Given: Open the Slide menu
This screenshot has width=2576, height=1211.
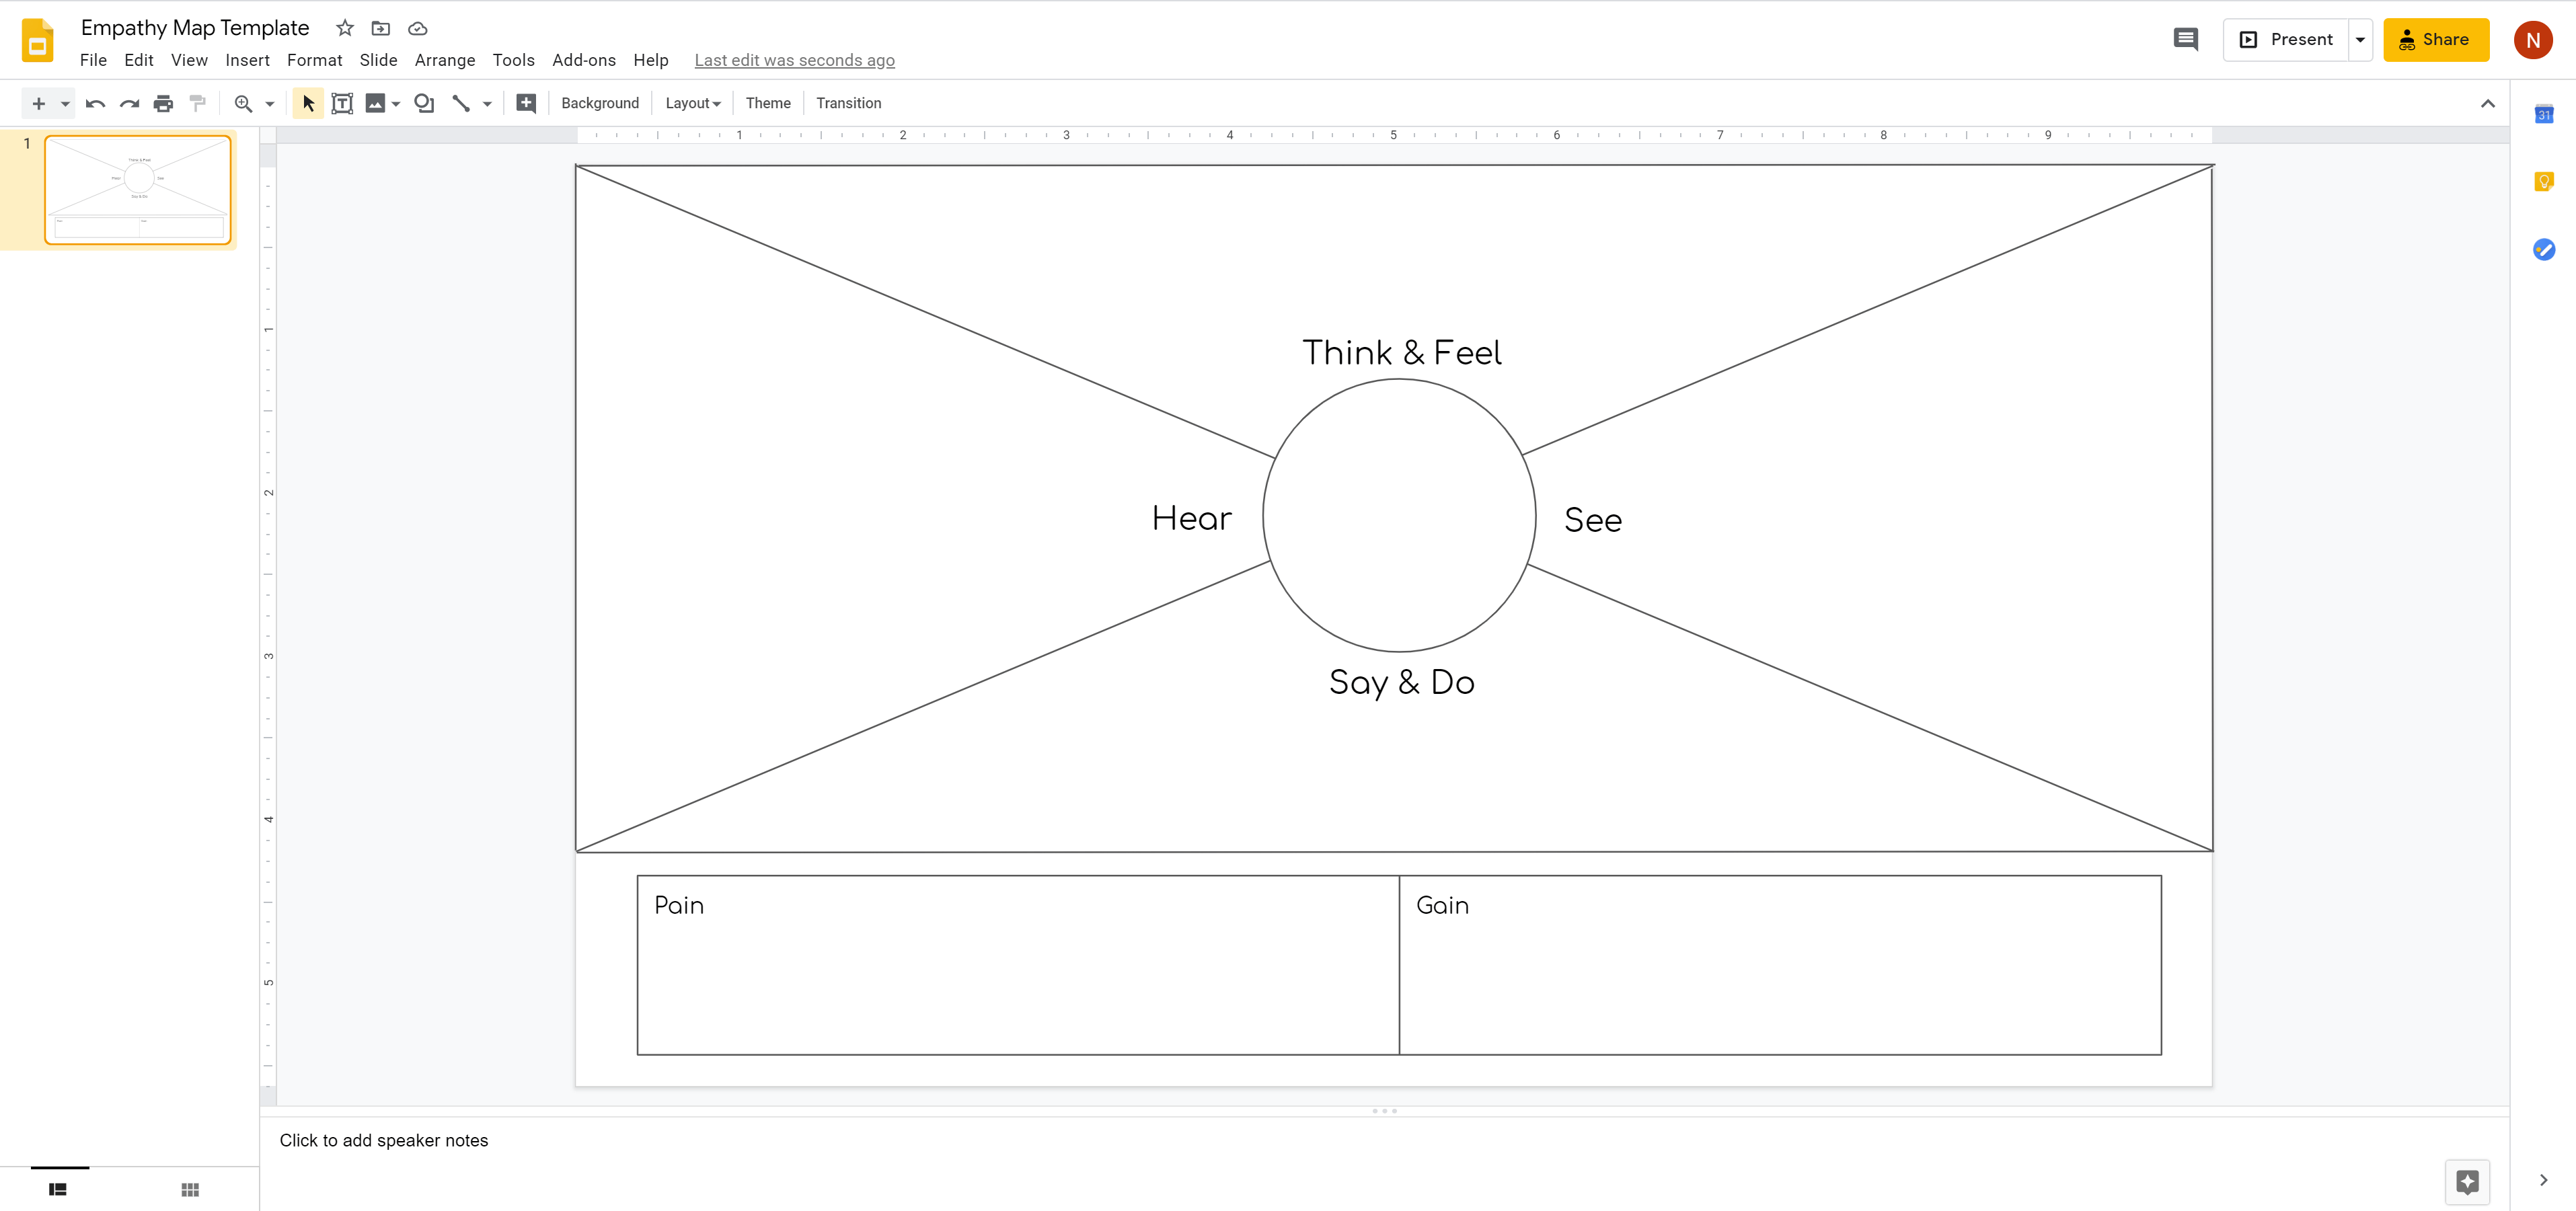Looking at the screenshot, I should click(378, 60).
